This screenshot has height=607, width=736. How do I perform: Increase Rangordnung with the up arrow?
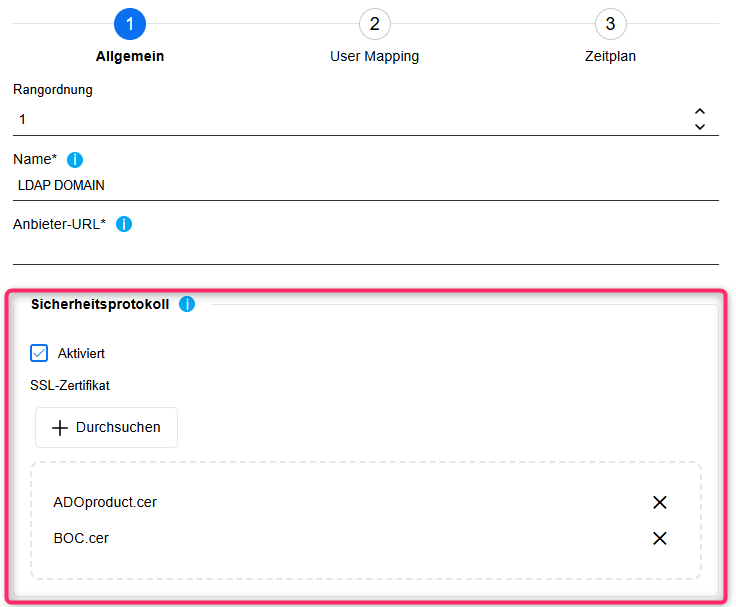click(x=700, y=112)
